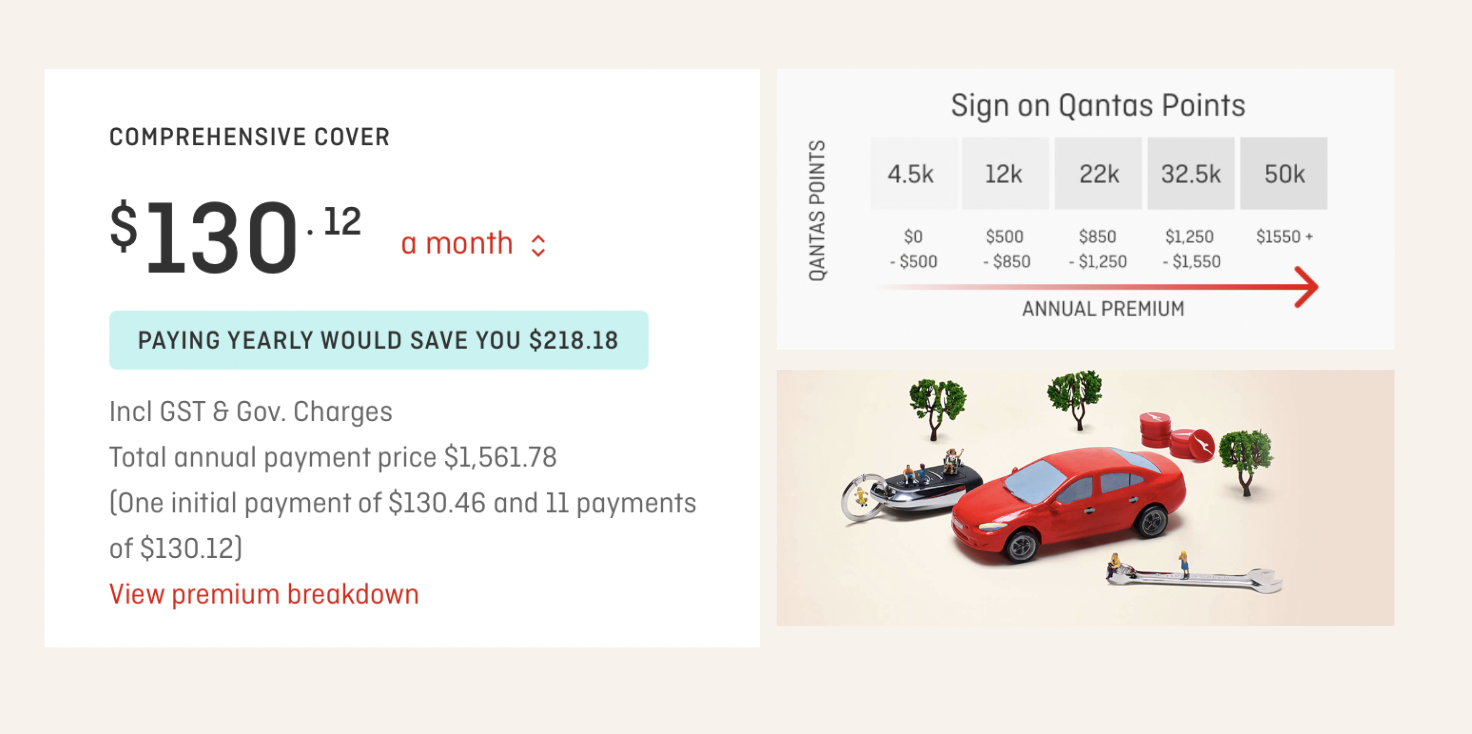Click the Comprehensive Cover heading
Screen dimensions: 1472x734
pyautogui.click(x=250, y=137)
